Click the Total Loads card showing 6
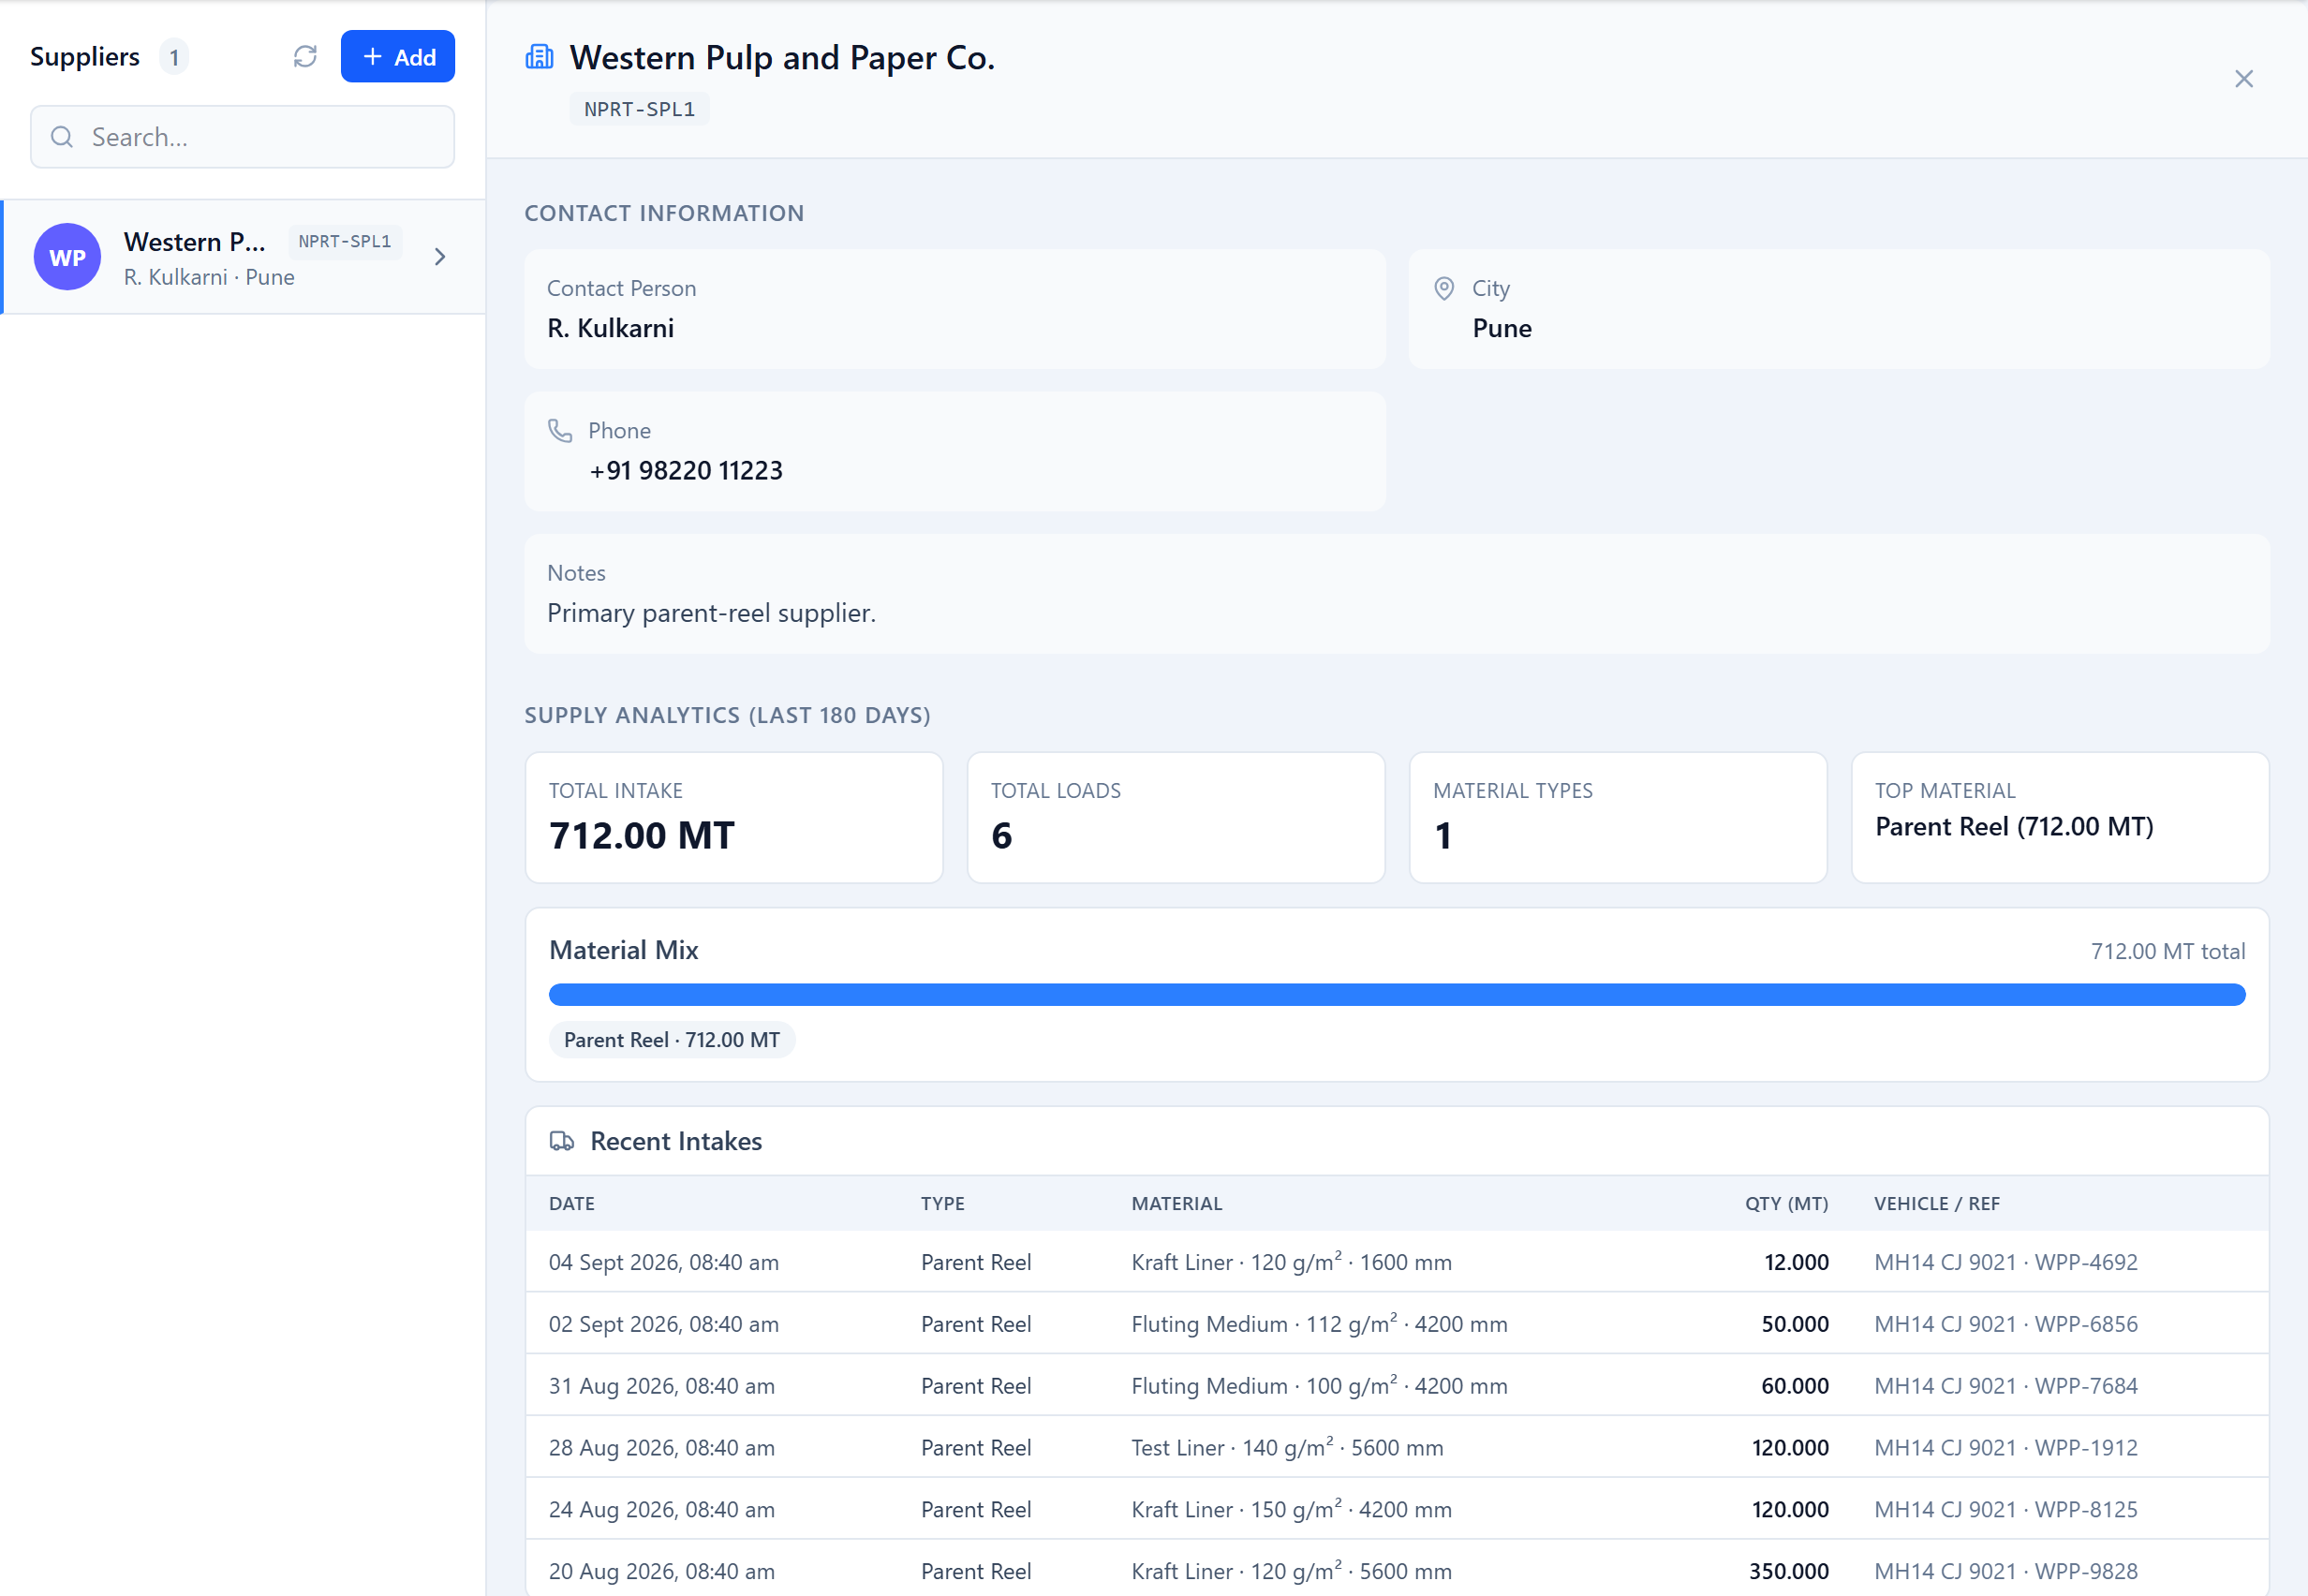Viewport: 2308px width, 1596px height. click(x=1176, y=818)
